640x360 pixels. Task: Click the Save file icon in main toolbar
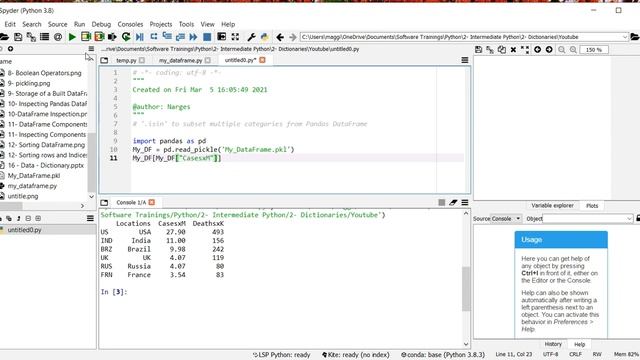coord(18,37)
